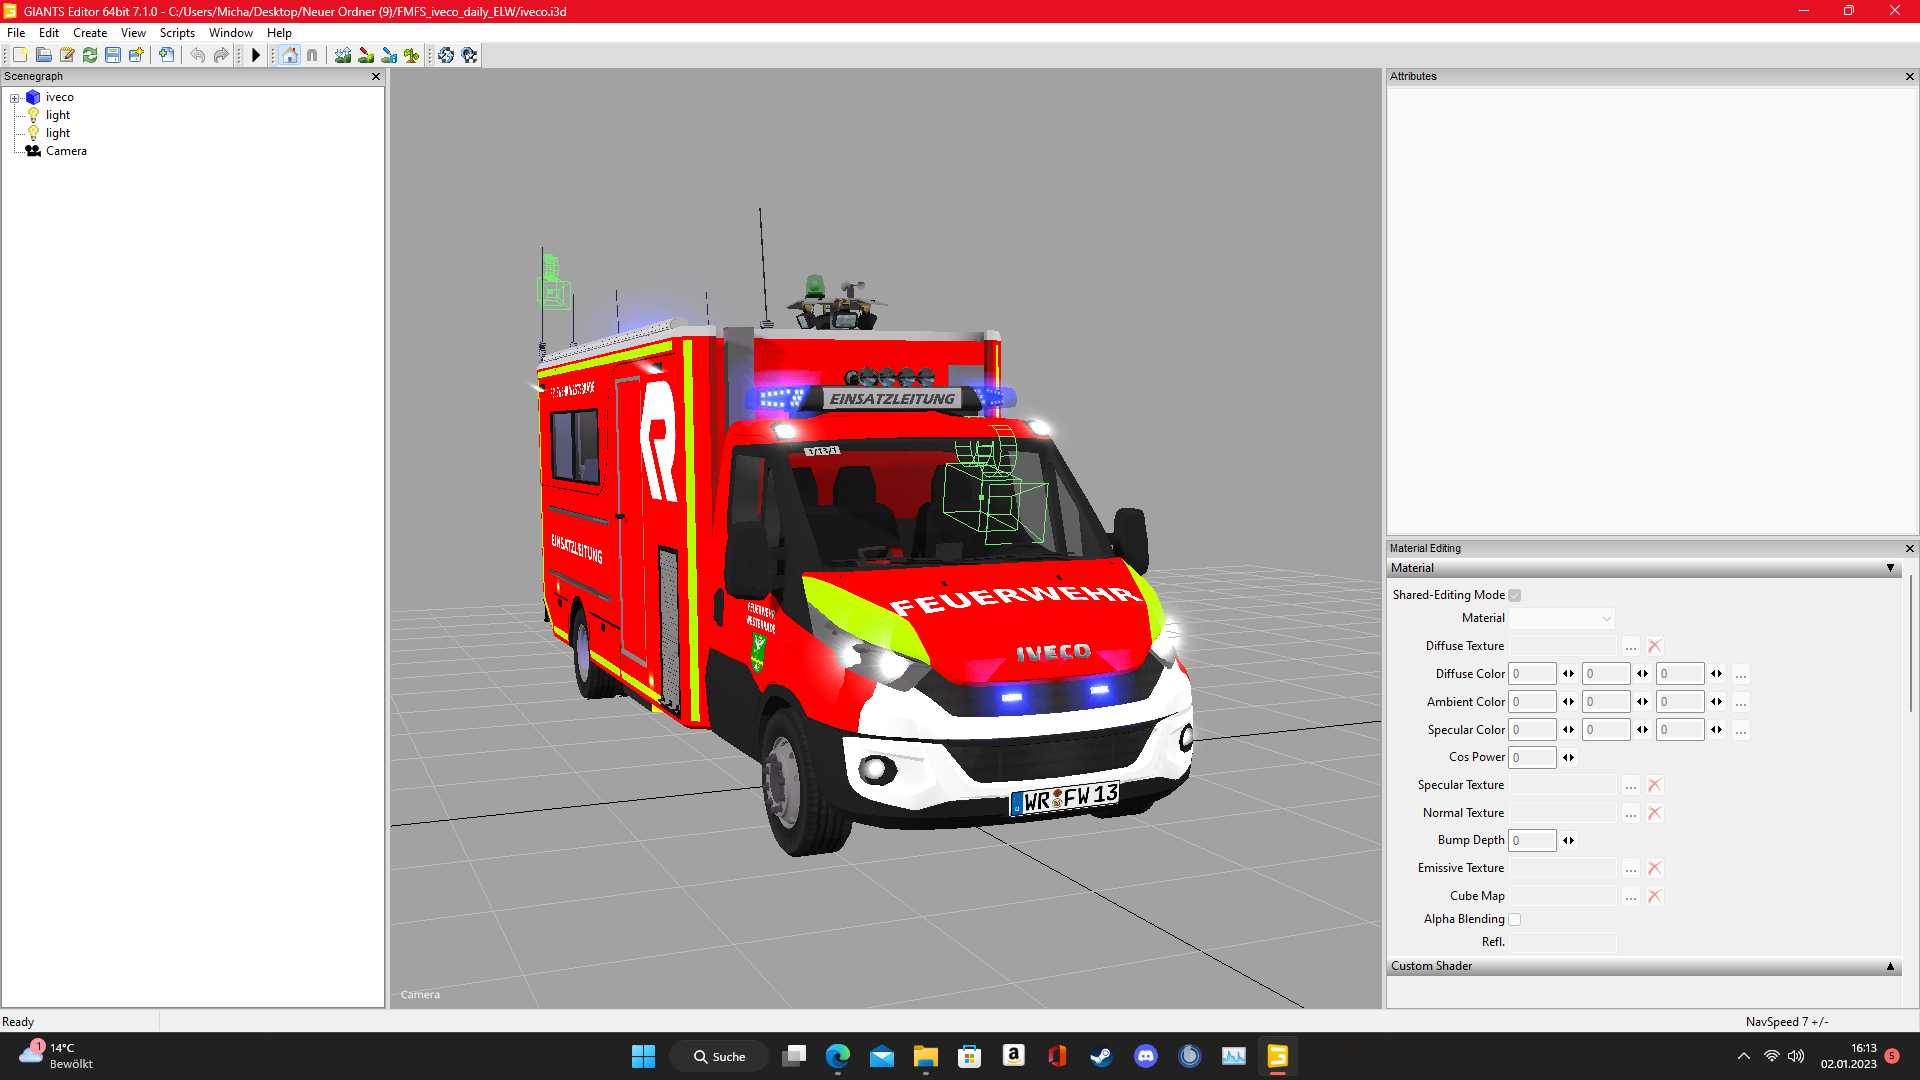Select the first light in Scenegraph

(58, 115)
